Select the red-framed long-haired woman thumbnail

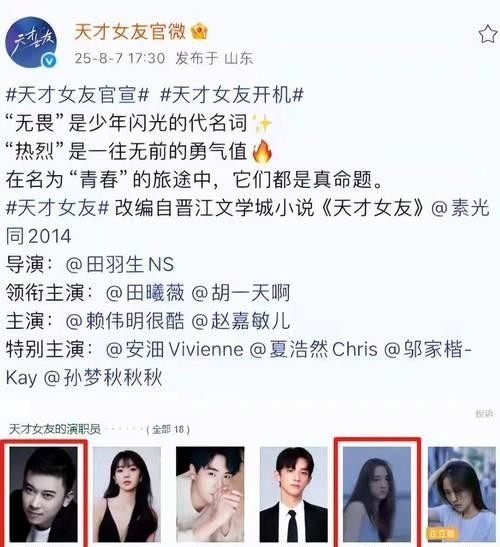(x=377, y=494)
